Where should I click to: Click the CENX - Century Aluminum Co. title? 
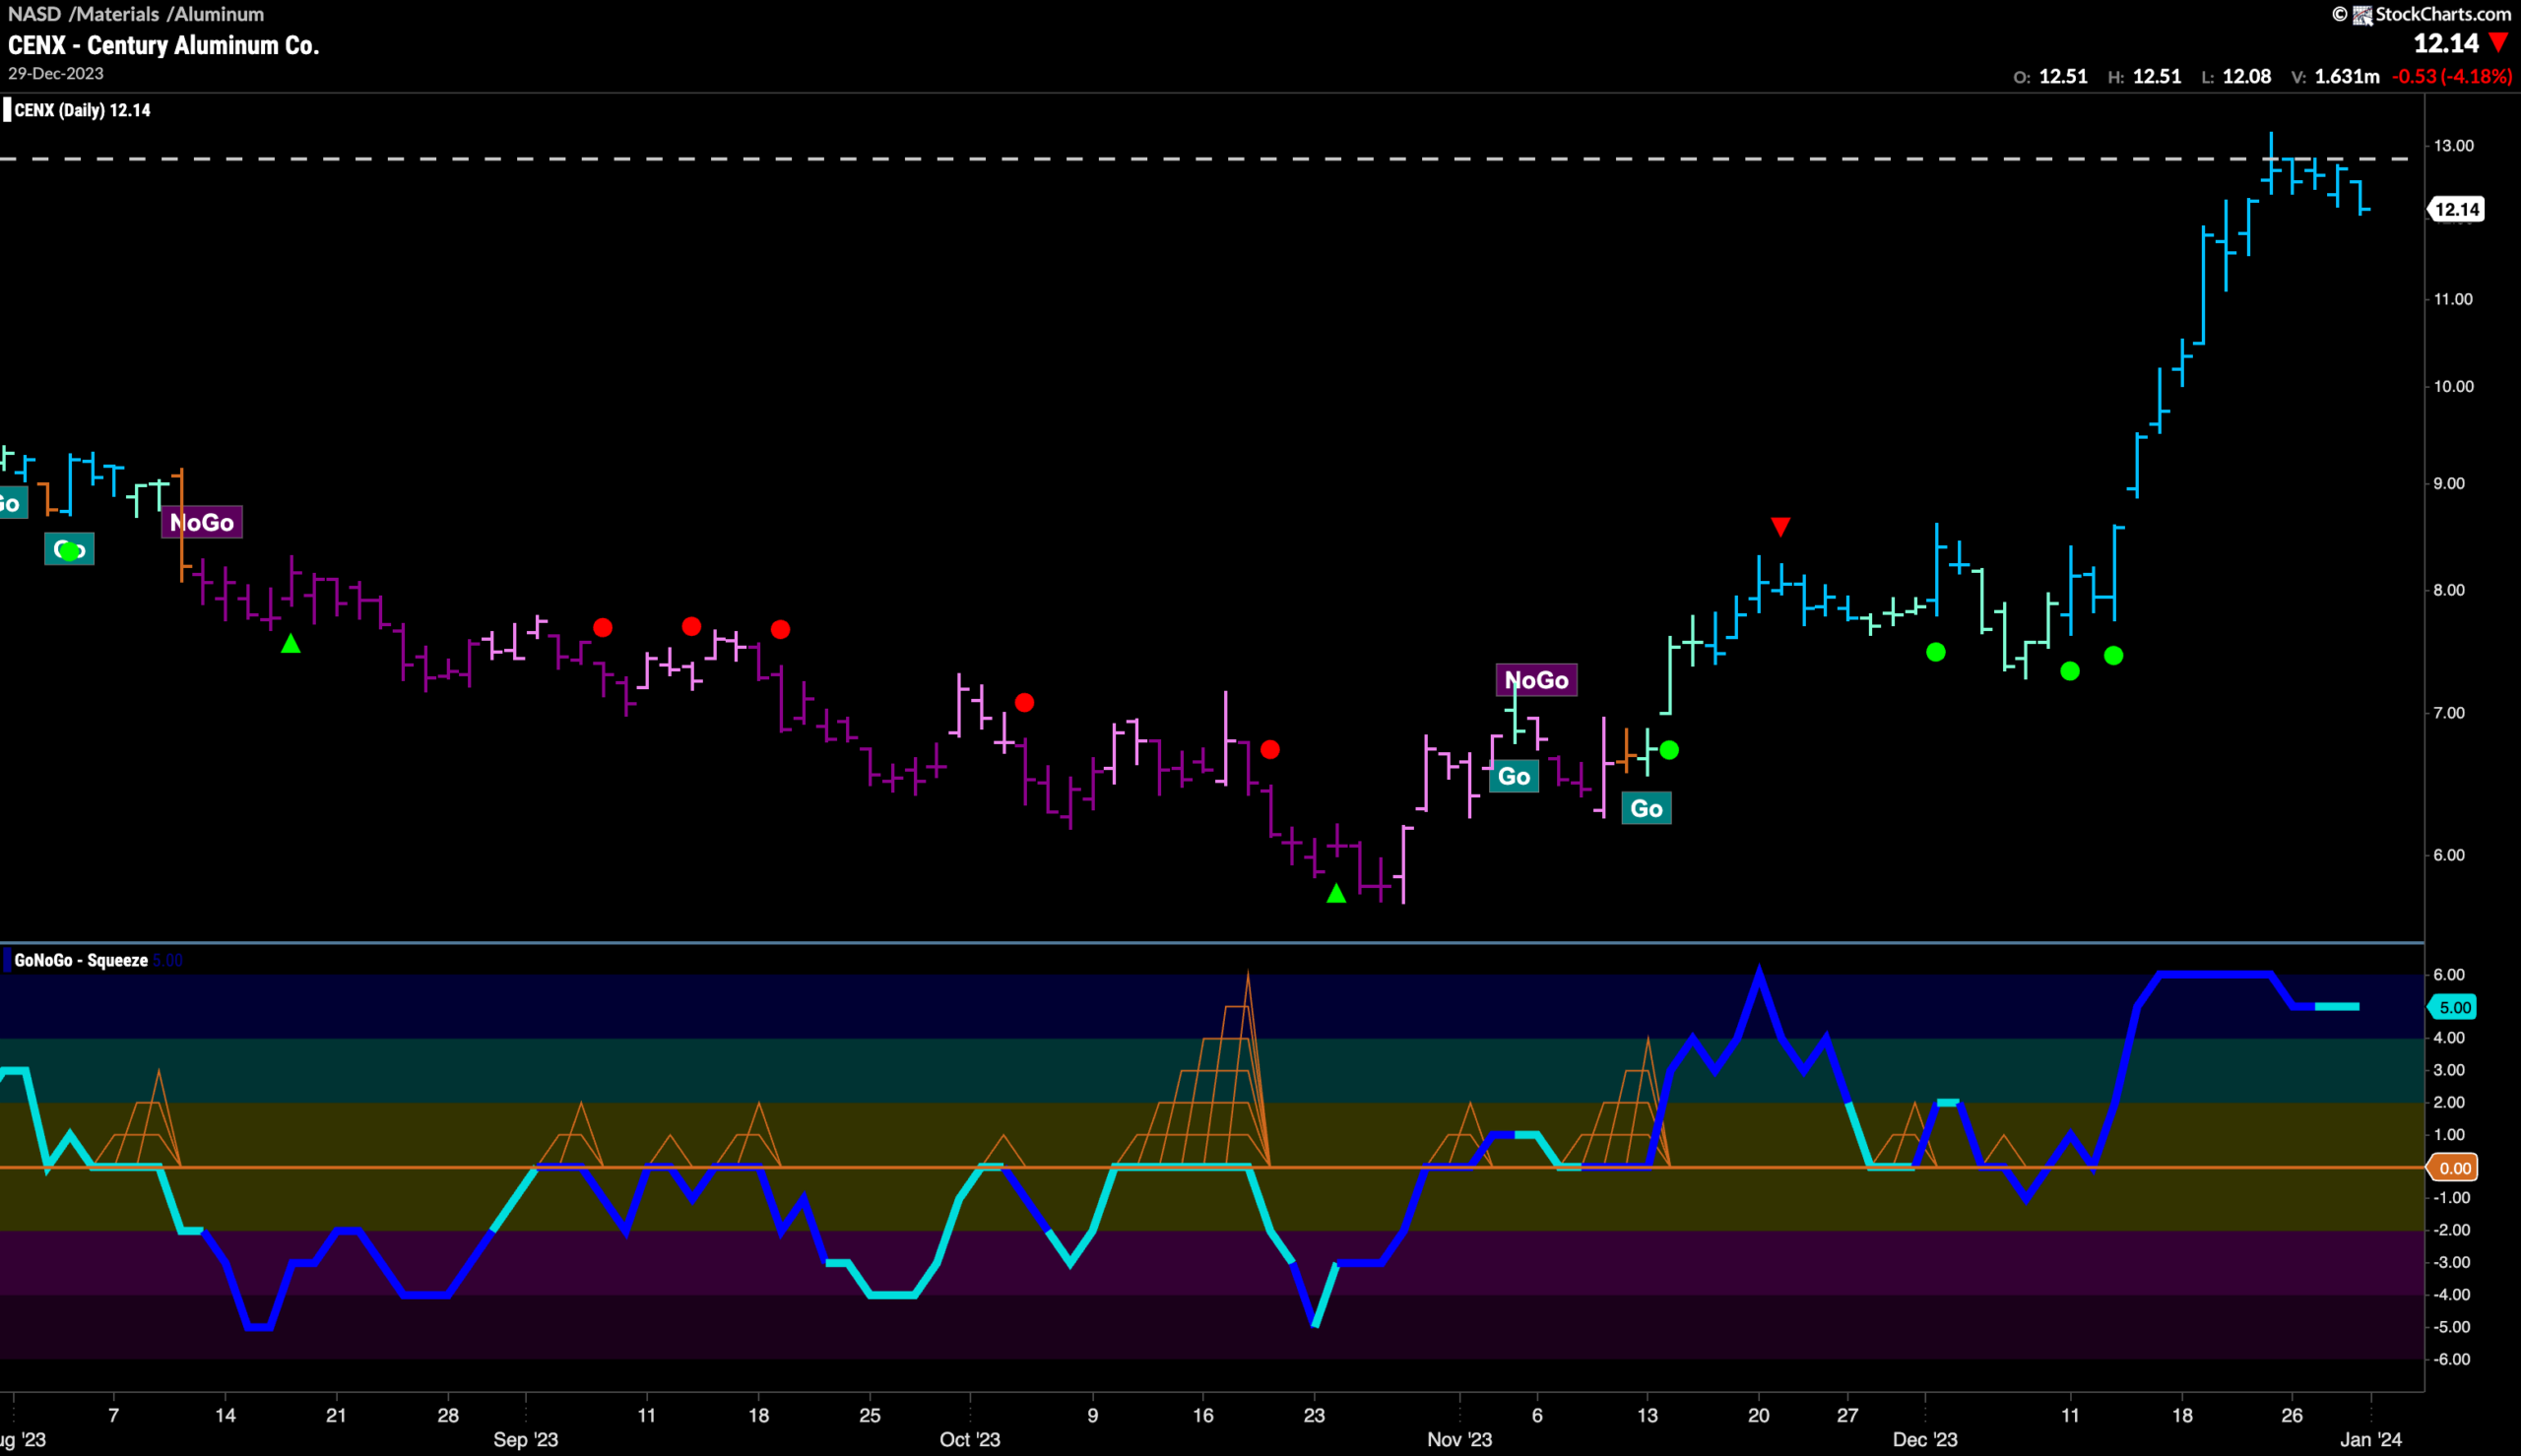[163, 45]
